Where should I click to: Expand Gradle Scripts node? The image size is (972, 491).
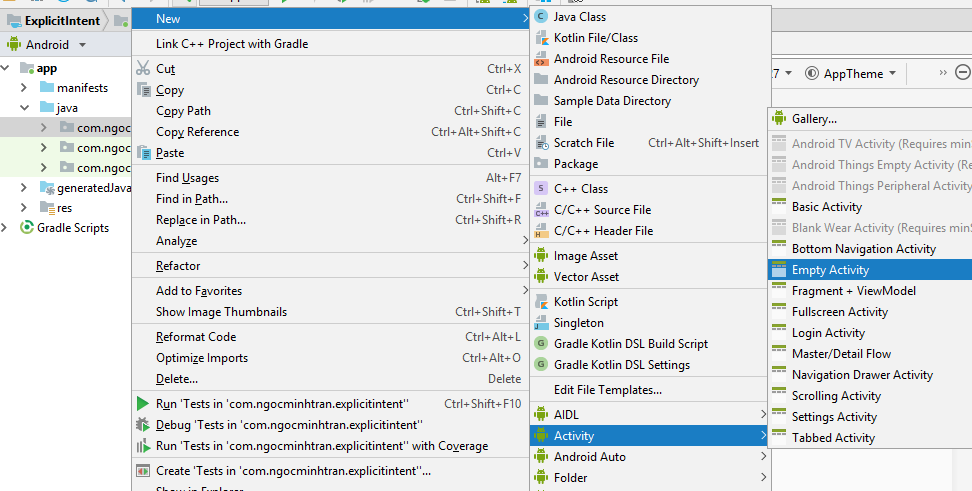point(6,228)
